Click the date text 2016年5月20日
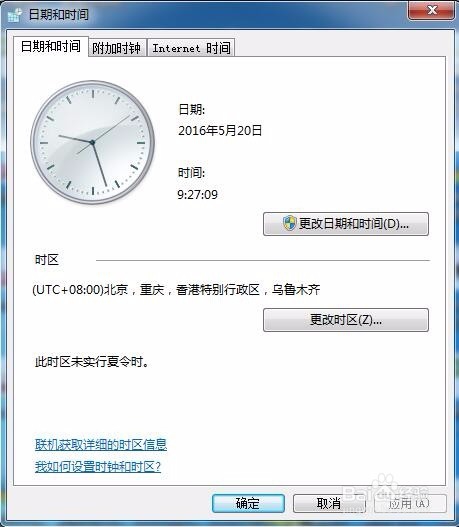 click(220, 130)
